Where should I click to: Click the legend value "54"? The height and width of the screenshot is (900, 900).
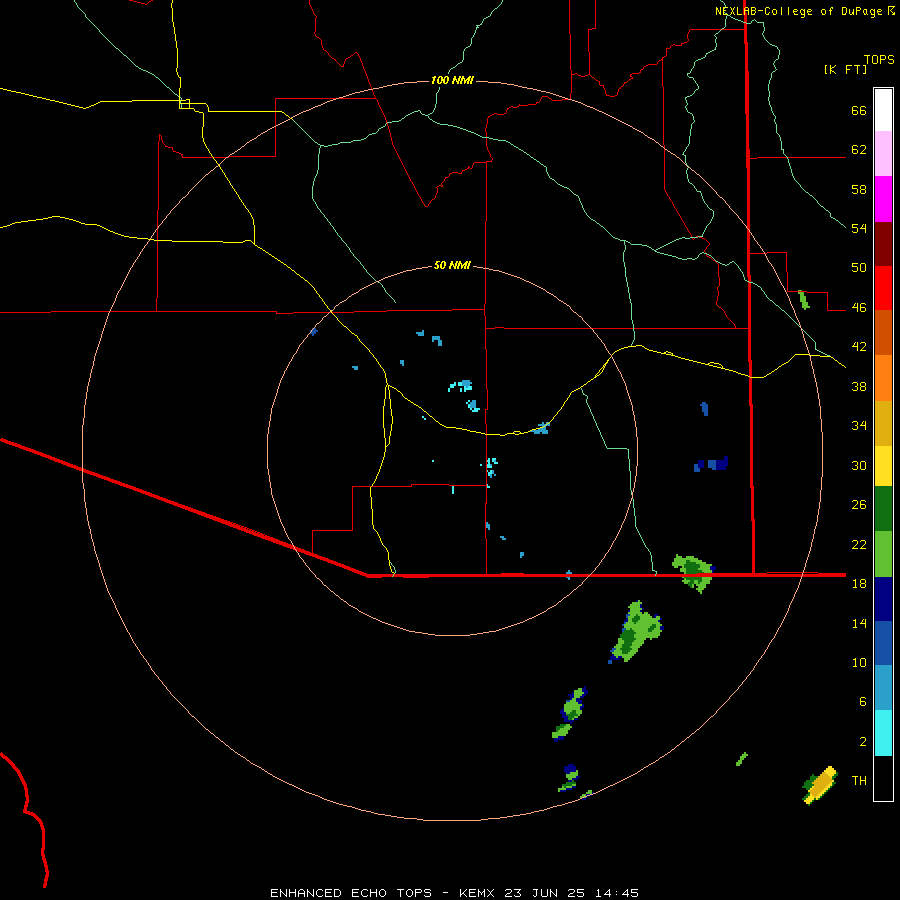pyautogui.click(x=859, y=228)
